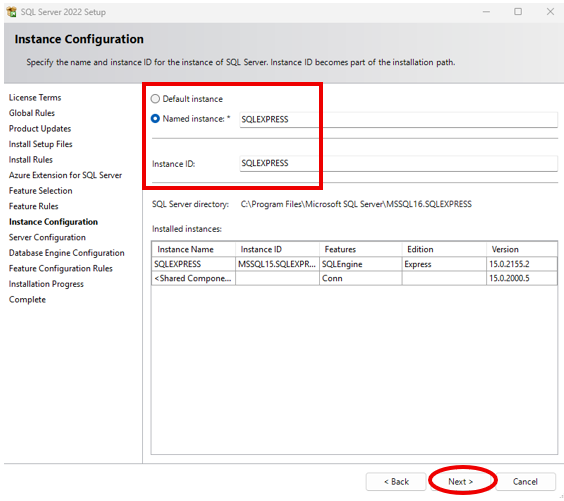Maximize the setup window
This screenshot has width=564, height=501.
518,12
